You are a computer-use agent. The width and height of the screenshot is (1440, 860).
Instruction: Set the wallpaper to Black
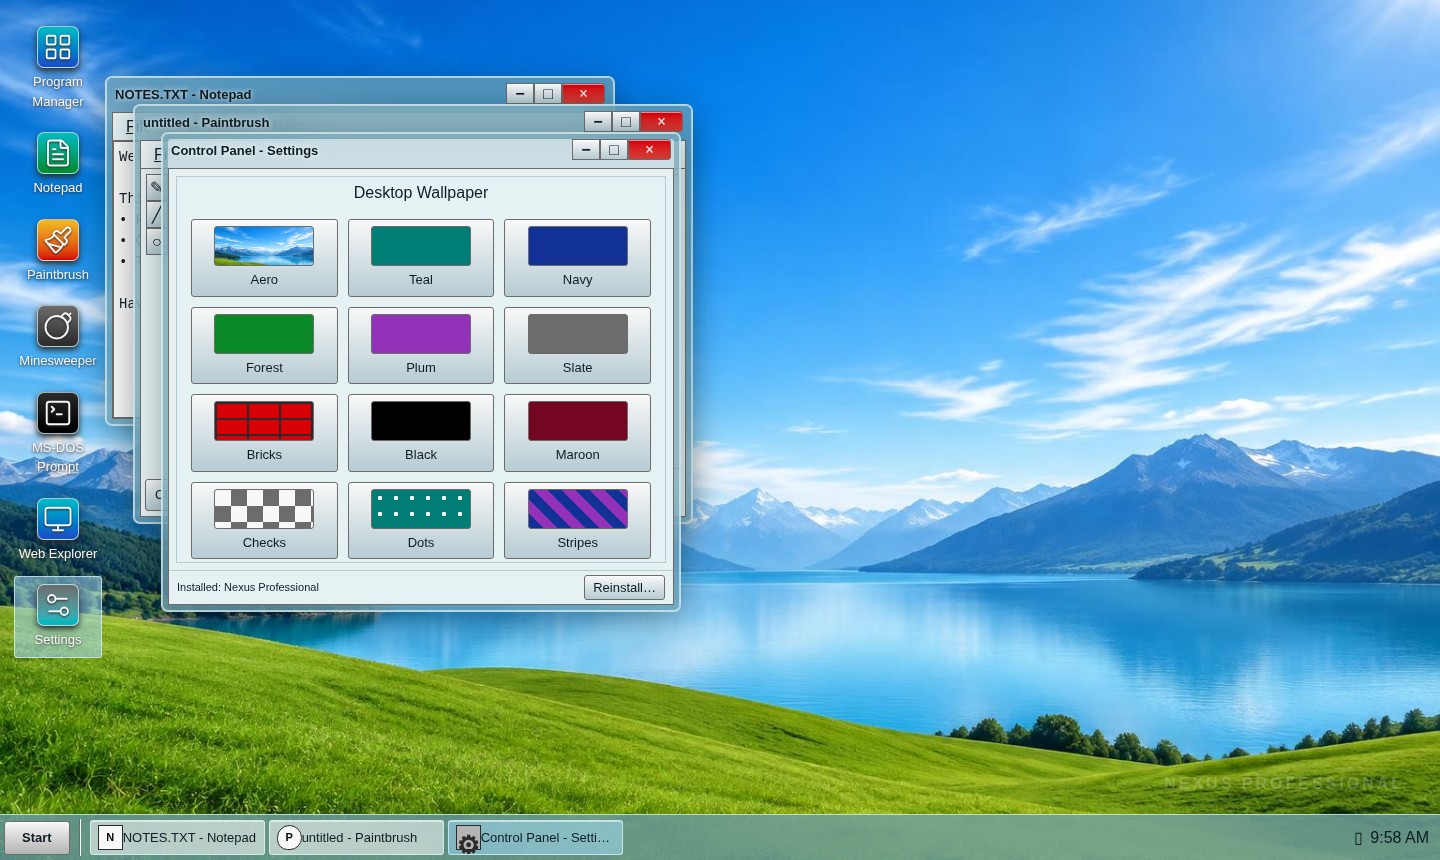tap(421, 433)
